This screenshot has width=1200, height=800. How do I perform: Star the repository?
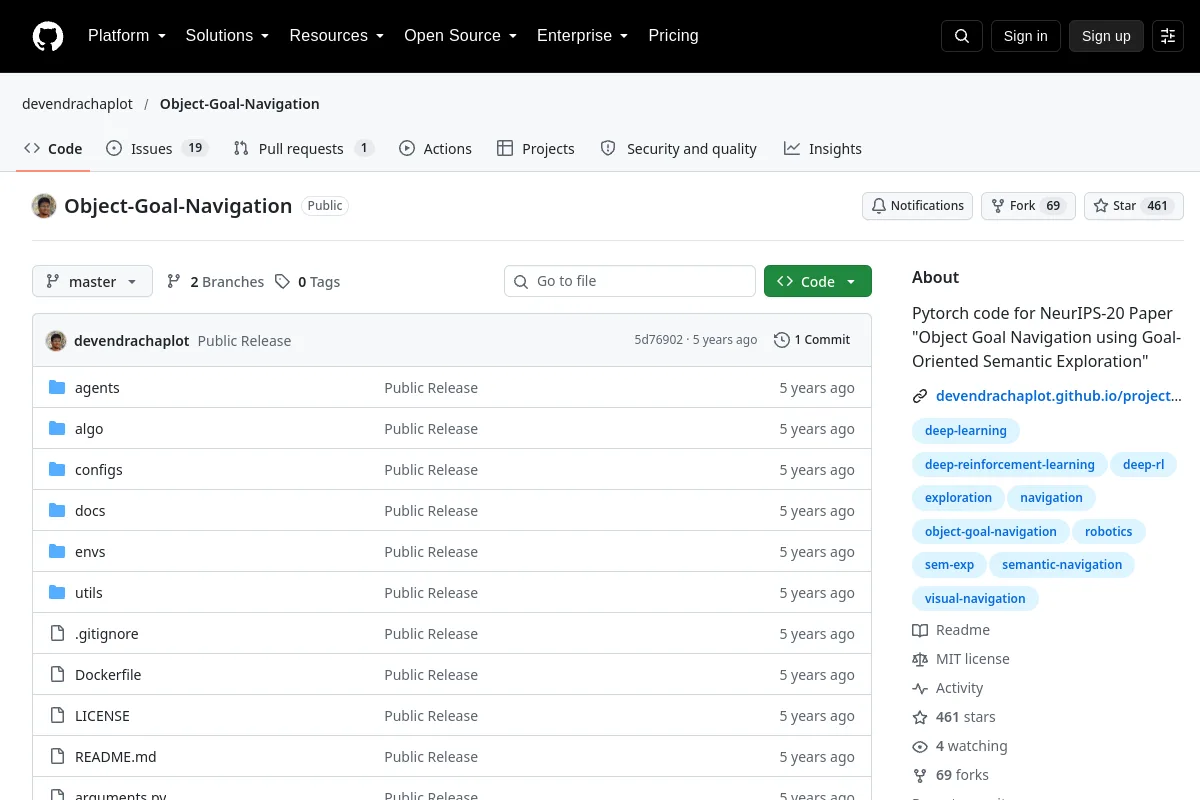click(x=1134, y=206)
